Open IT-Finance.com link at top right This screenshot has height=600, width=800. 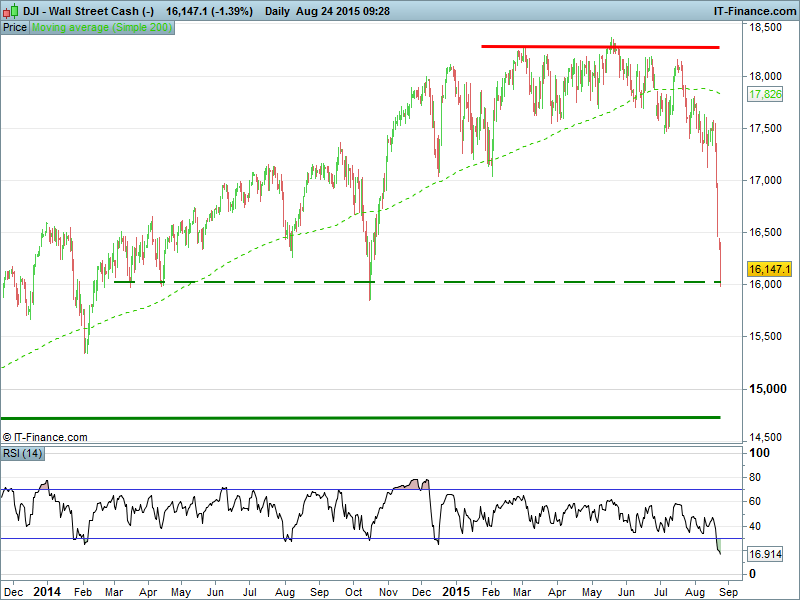pyautogui.click(x=753, y=12)
